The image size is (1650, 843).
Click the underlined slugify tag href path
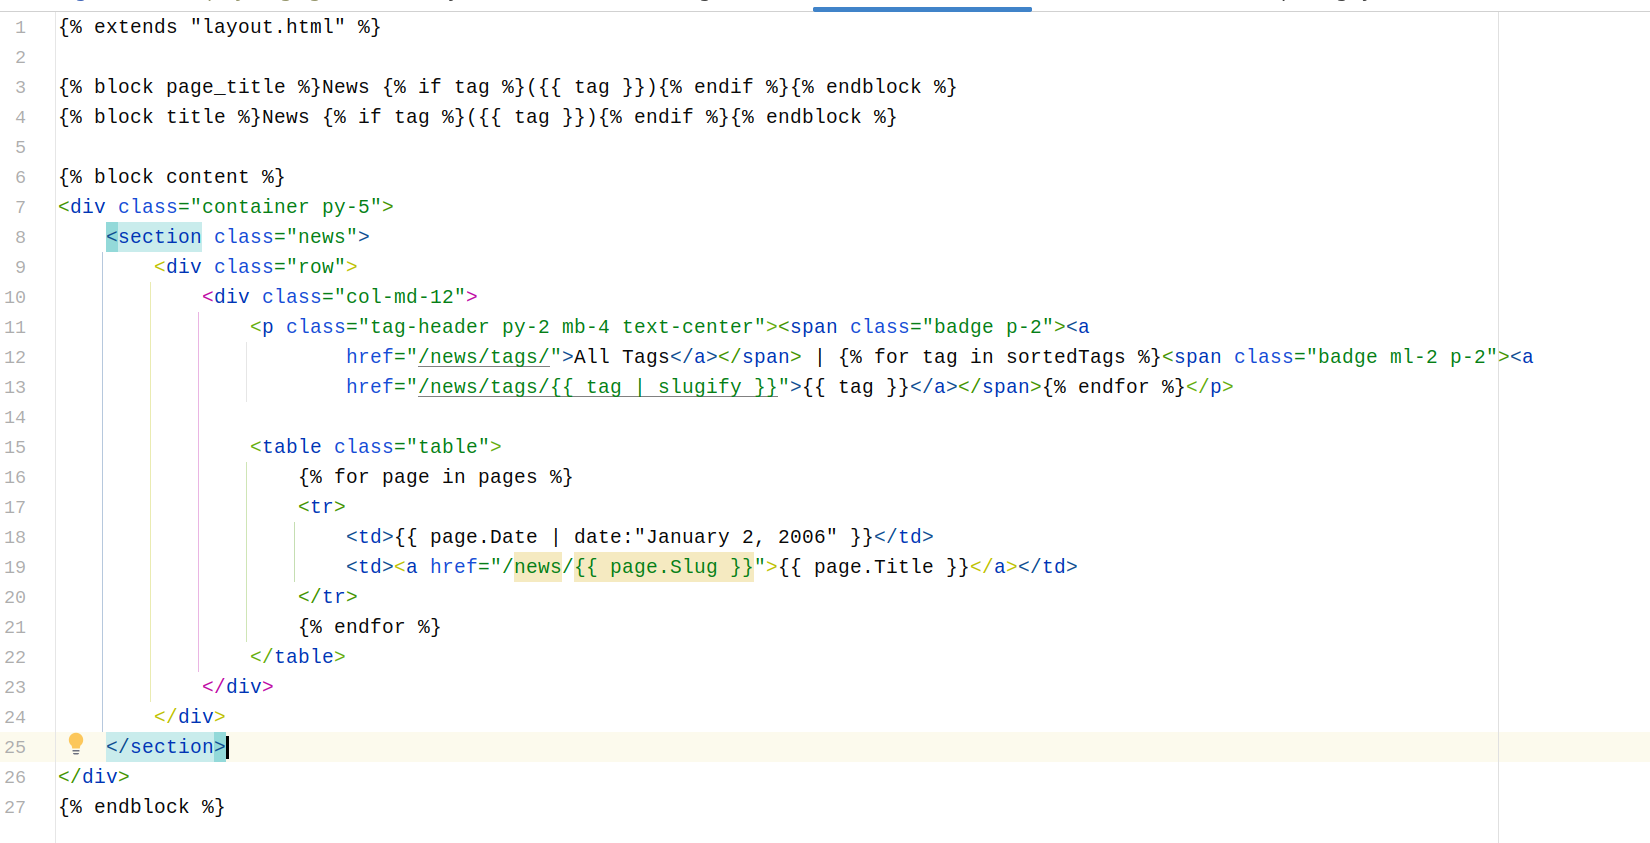[x=597, y=387]
